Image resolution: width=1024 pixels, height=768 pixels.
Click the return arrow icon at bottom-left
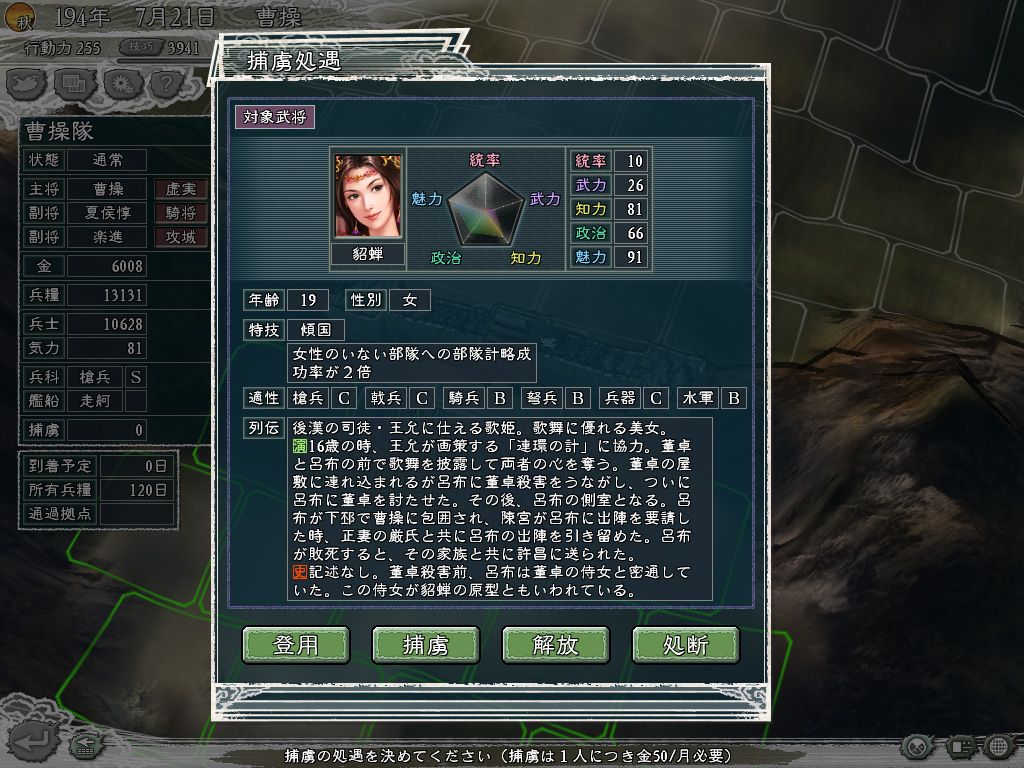coord(31,742)
